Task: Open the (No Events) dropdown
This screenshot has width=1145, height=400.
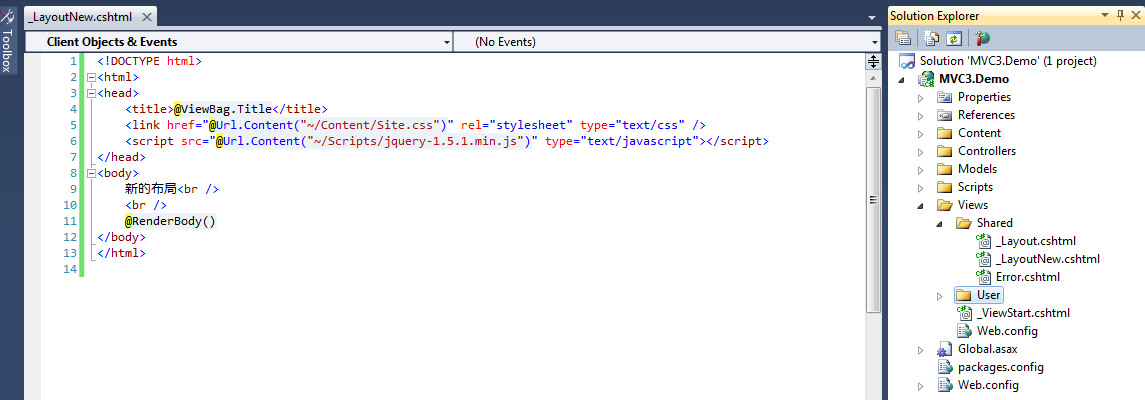Action: tap(874, 42)
